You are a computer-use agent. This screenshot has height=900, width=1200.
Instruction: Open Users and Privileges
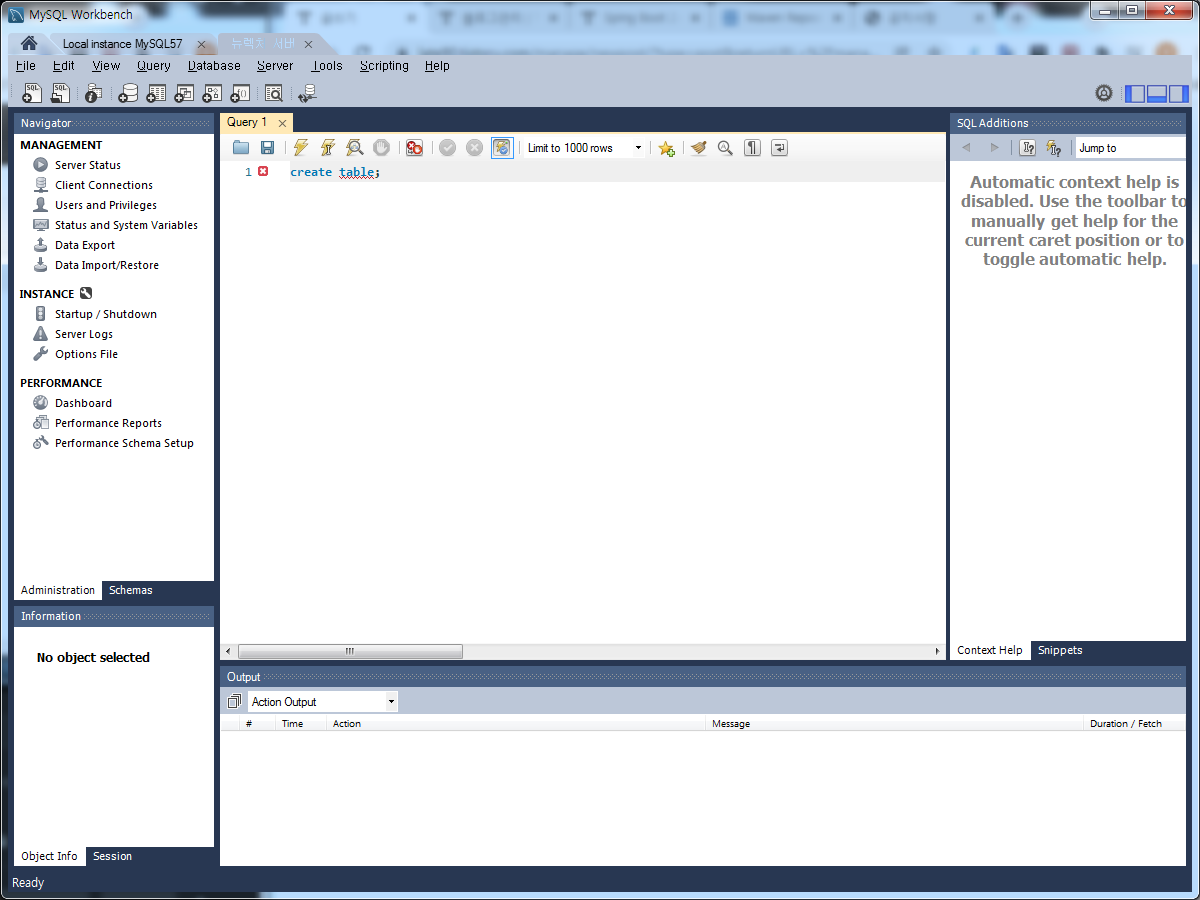click(106, 205)
